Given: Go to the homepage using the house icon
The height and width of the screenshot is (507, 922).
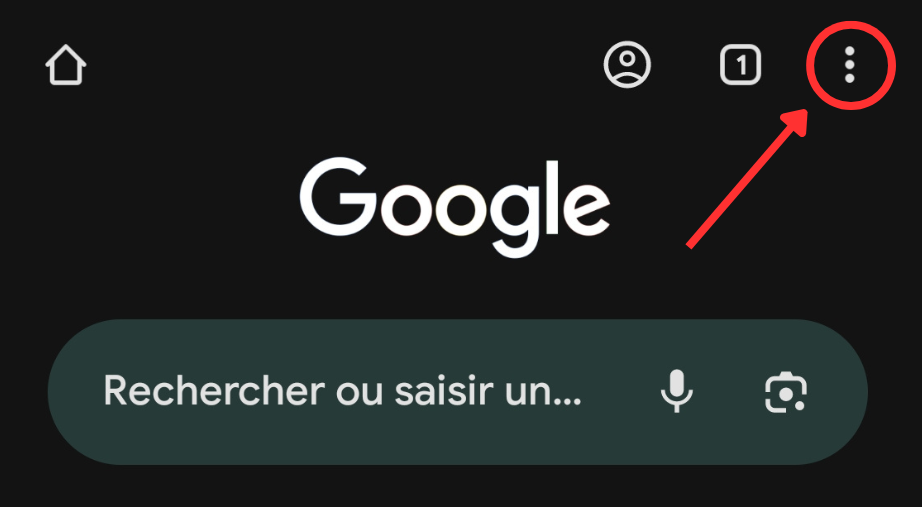Looking at the screenshot, I should pyautogui.click(x=66, y=65).
